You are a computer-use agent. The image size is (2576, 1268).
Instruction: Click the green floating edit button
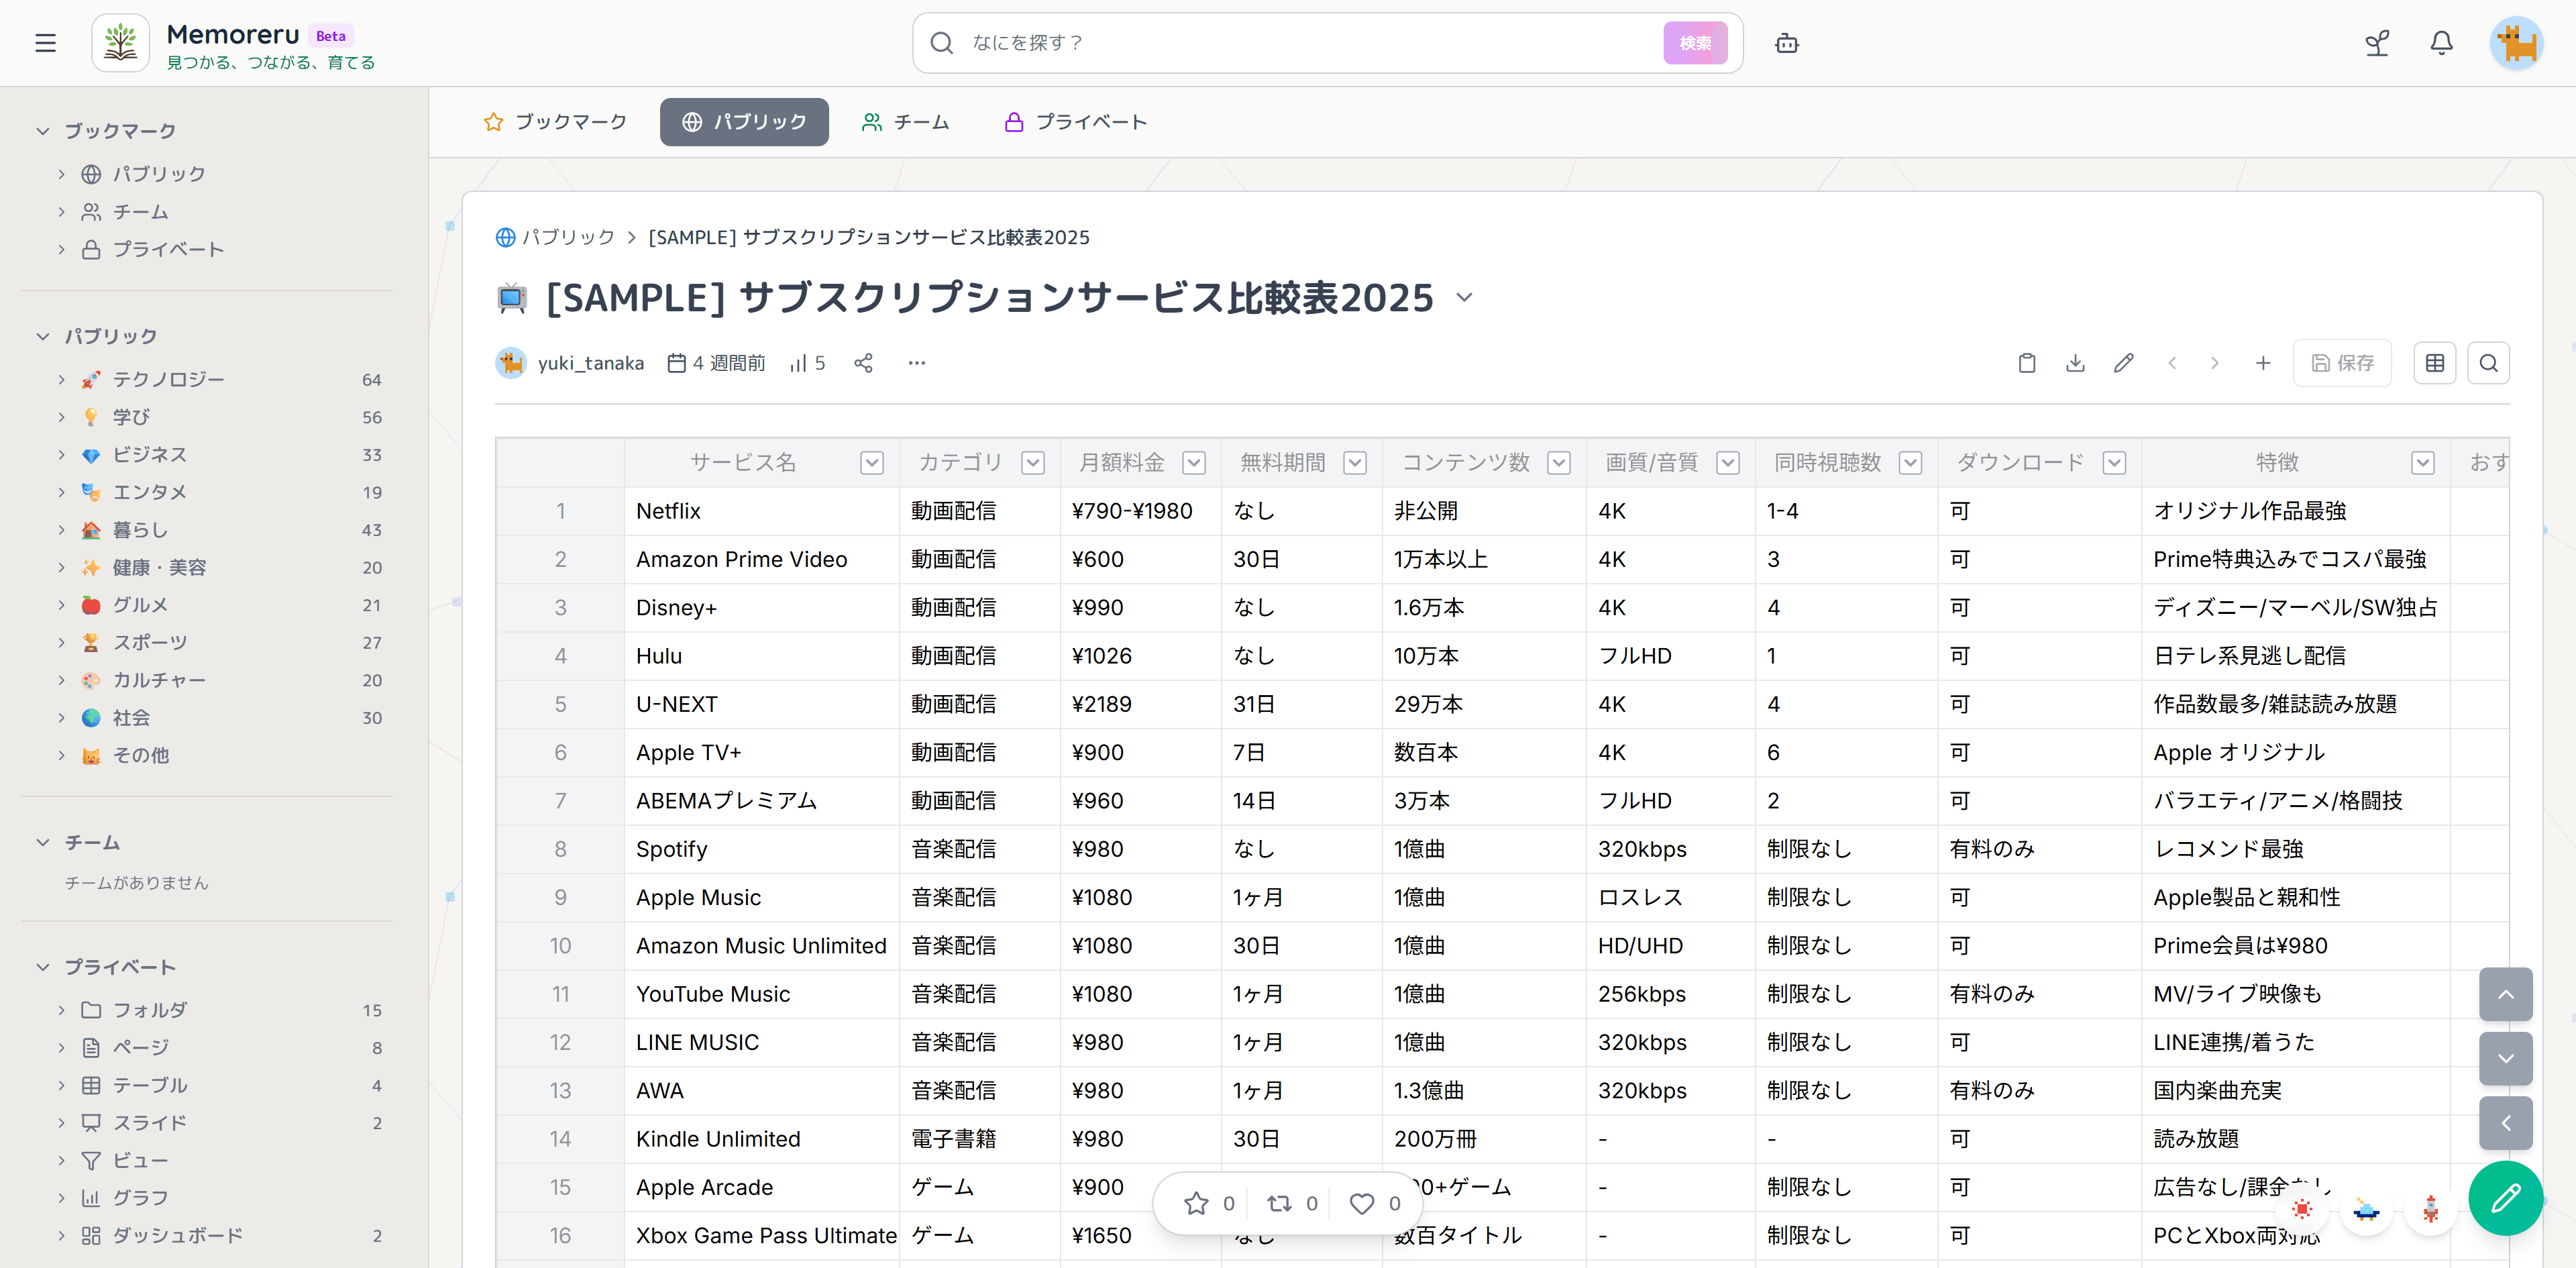point(2505,1198)
